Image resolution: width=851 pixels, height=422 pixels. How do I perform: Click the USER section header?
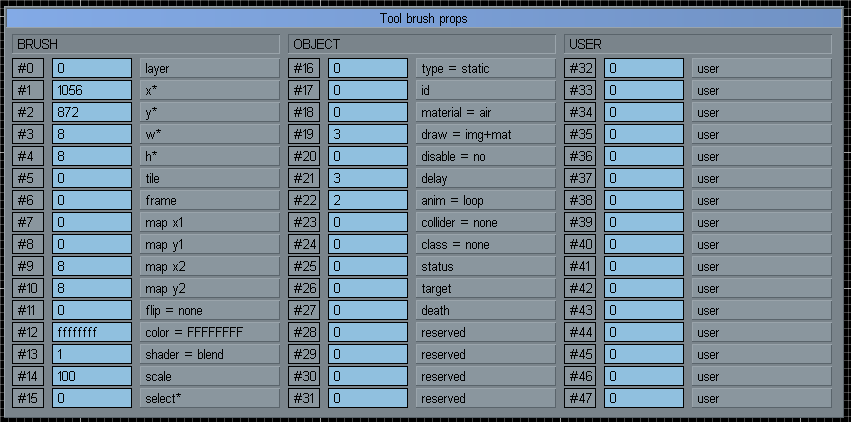tap(698, 45)
